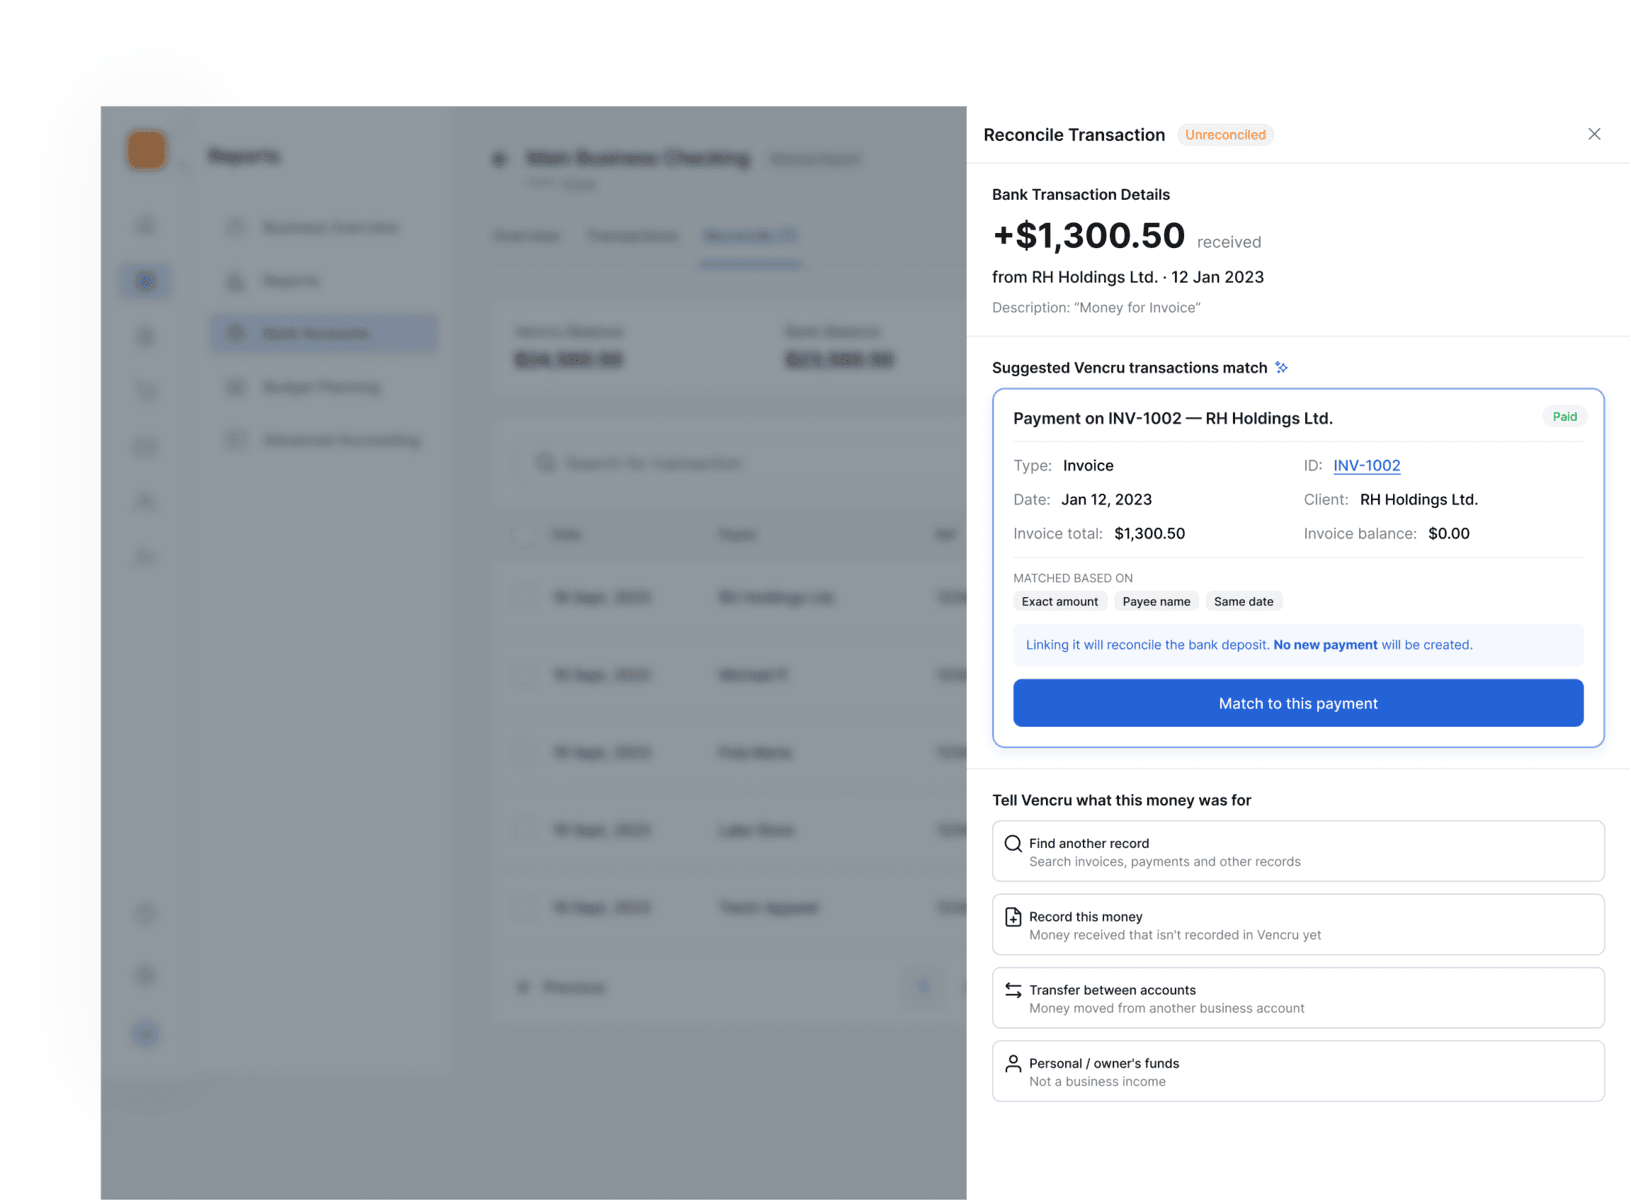The width and height of the screenshot is (1631, 1200).
Task: Click the description "Money for Invoice"
Action: [x=1096, y=308]
